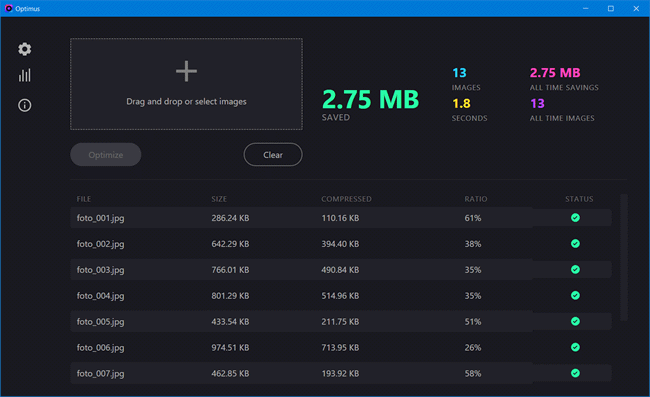This screenshot has height=397, width=650.
Task: Click compressed value 193.92 KB
Action: click(340, 373)
